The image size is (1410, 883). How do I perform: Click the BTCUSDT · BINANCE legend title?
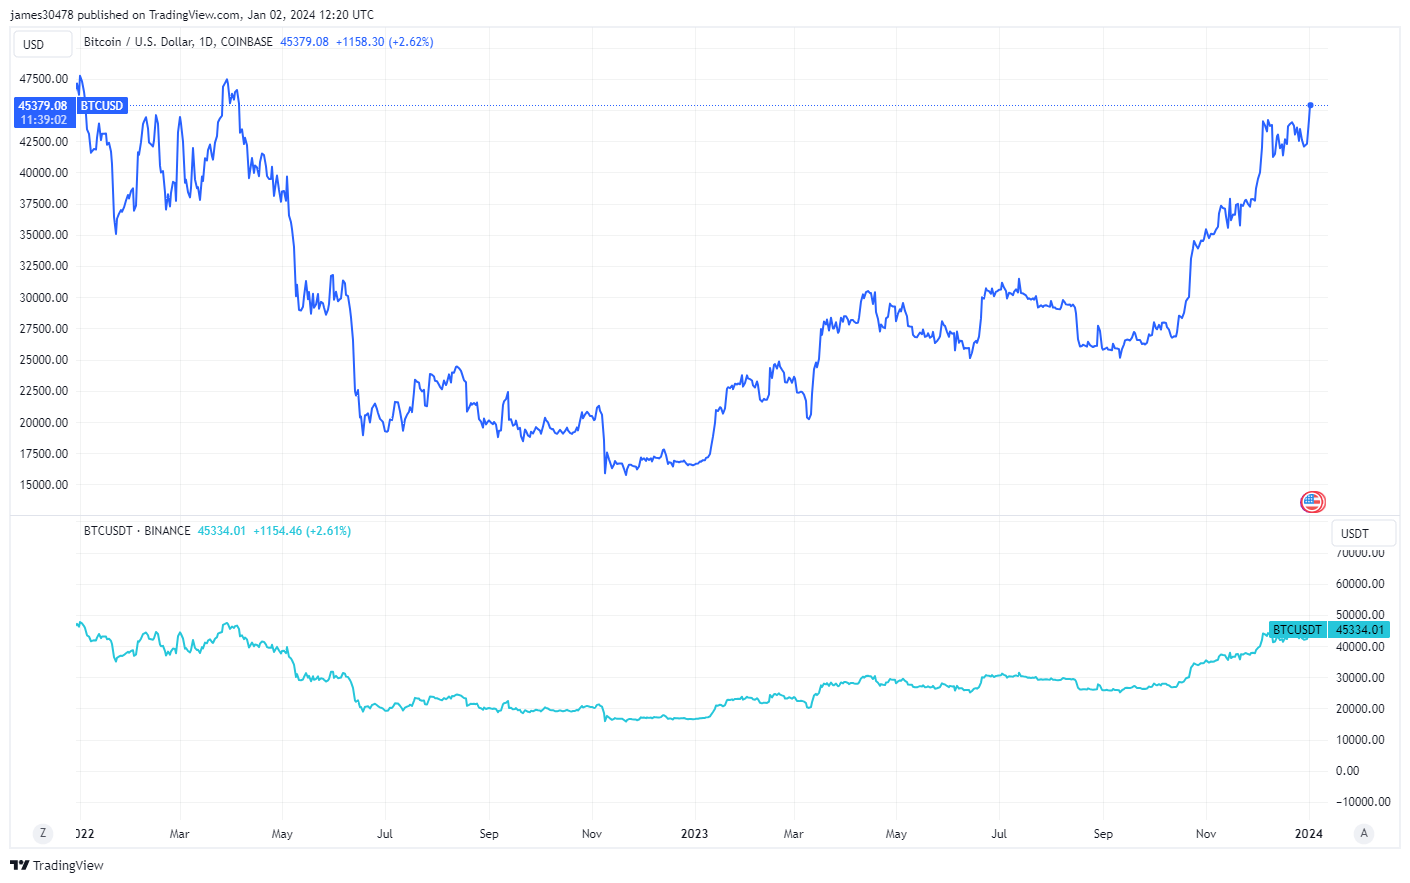point(137,531)
